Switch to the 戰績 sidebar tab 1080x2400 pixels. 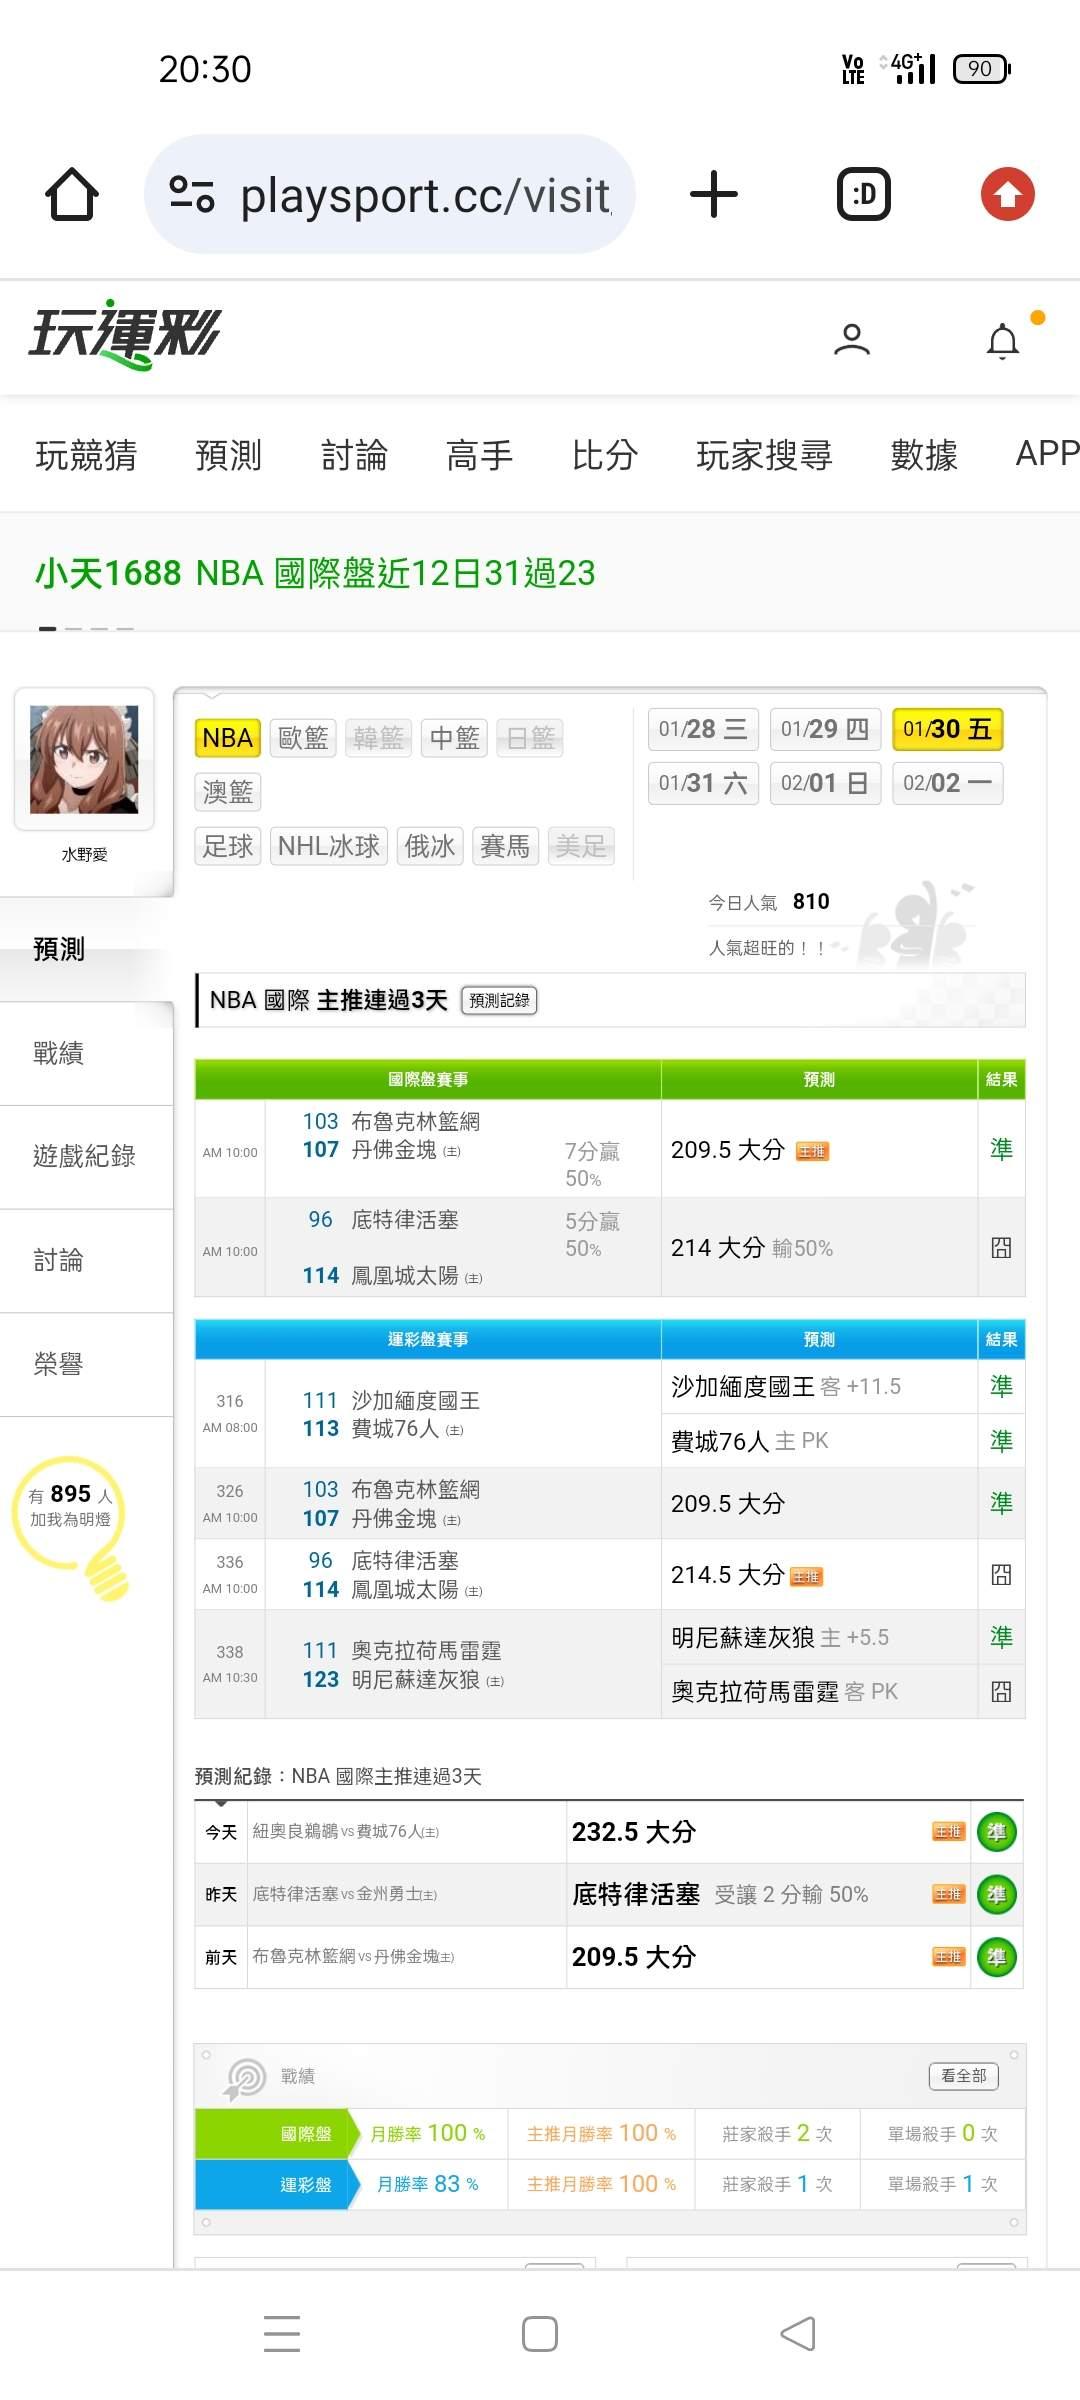pos(58,1053)
